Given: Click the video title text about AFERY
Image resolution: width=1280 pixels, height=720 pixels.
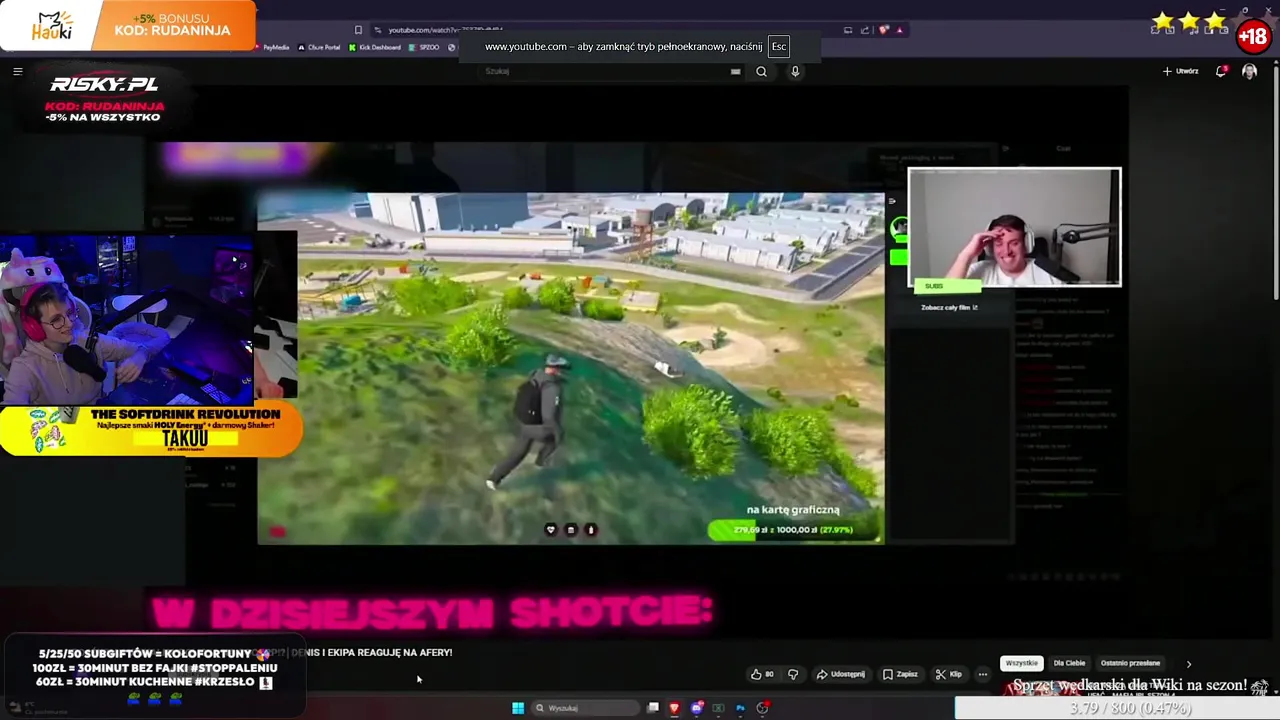Looking at the screenshot, I should point(371,652).
